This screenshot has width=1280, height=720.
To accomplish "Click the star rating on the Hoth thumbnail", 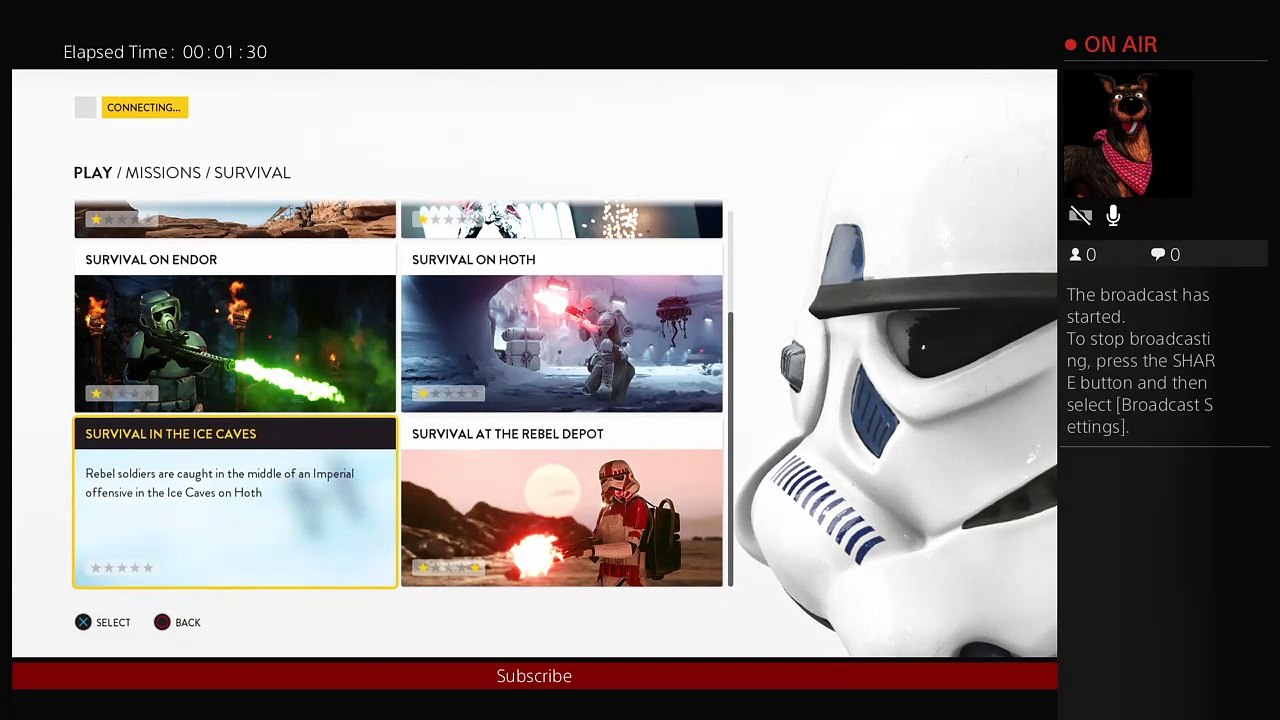I will [448, 393].
